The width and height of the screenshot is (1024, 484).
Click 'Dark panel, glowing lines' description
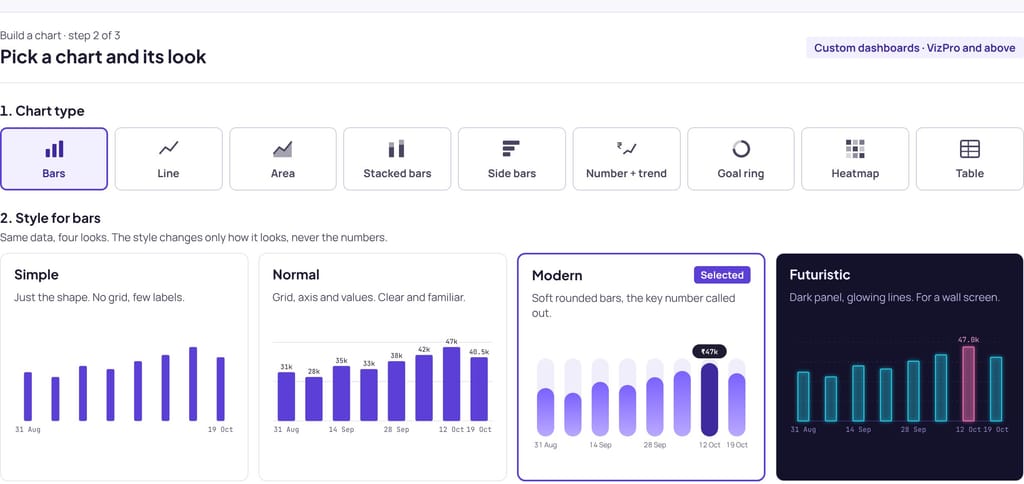click(x=895, y=297)
